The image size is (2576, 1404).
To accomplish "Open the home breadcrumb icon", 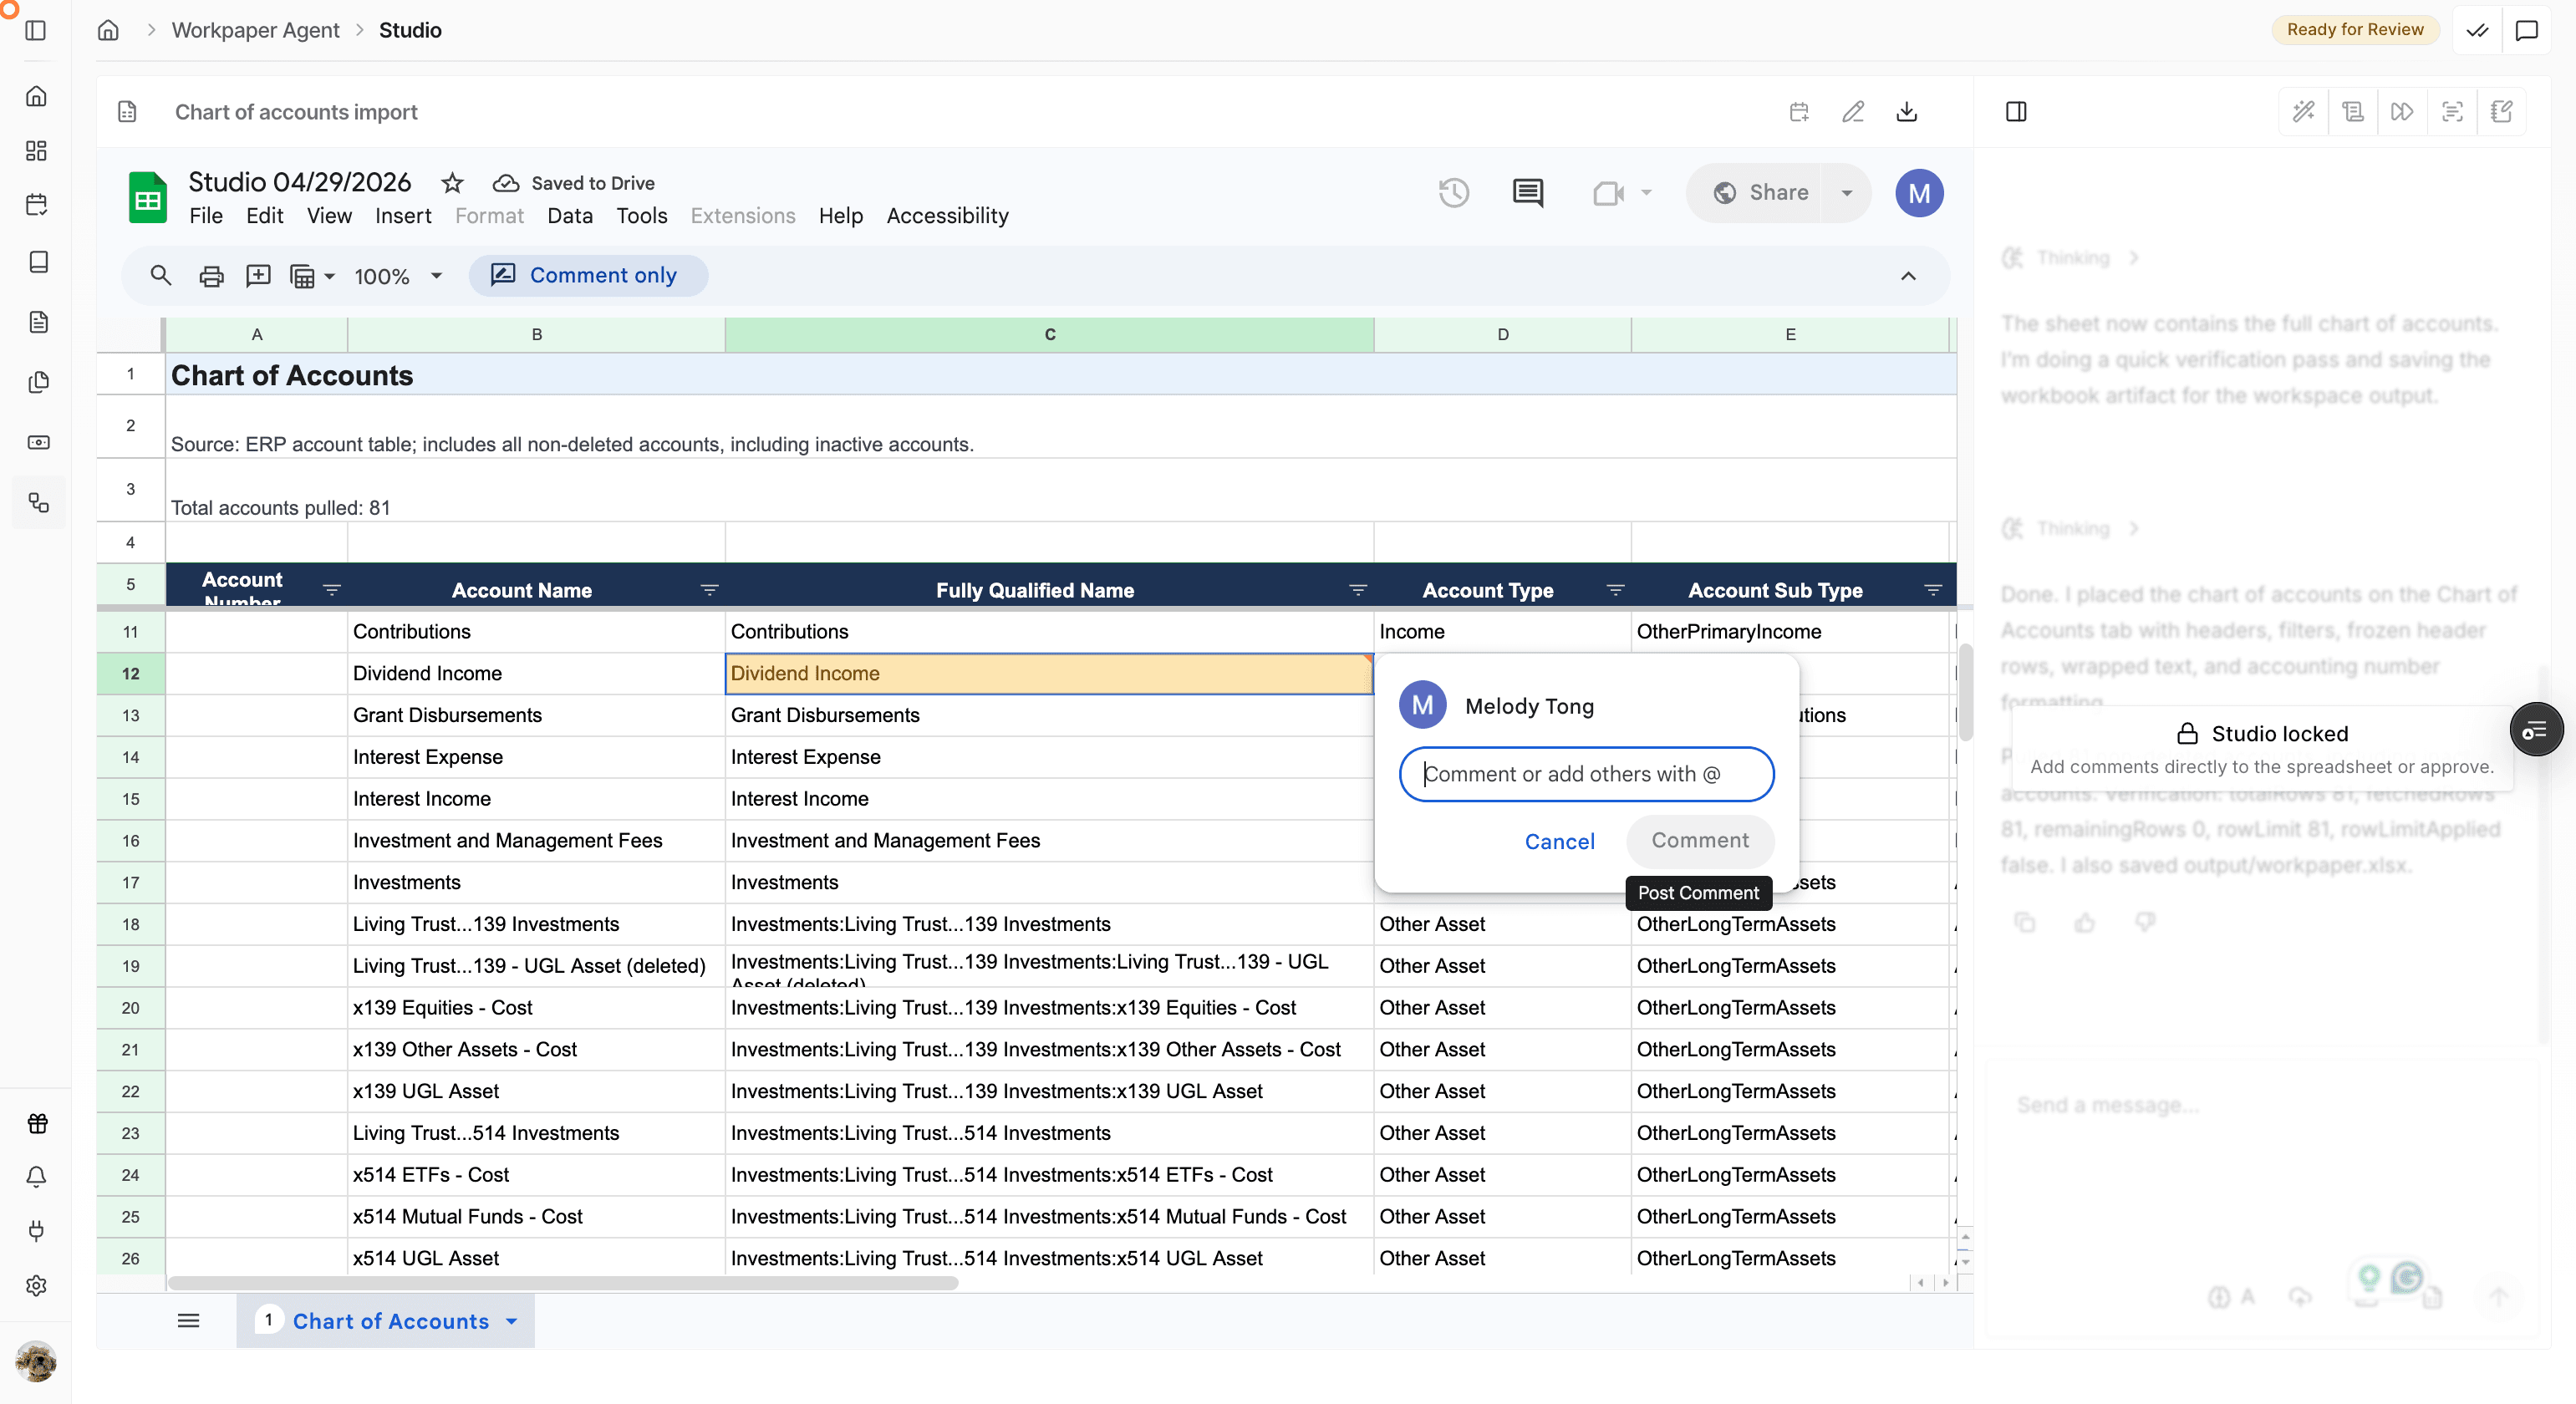I will [108, 30].
